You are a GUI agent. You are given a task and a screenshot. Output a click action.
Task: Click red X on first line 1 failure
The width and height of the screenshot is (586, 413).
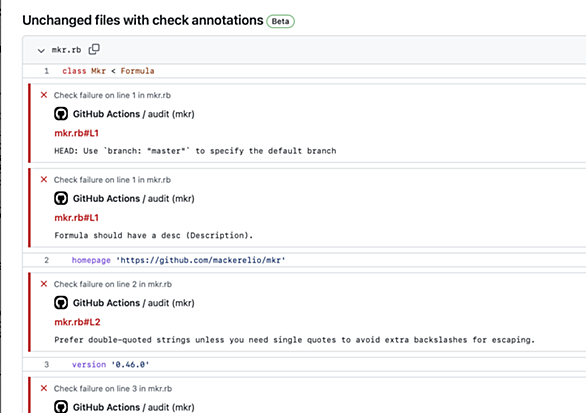(44, 95)
